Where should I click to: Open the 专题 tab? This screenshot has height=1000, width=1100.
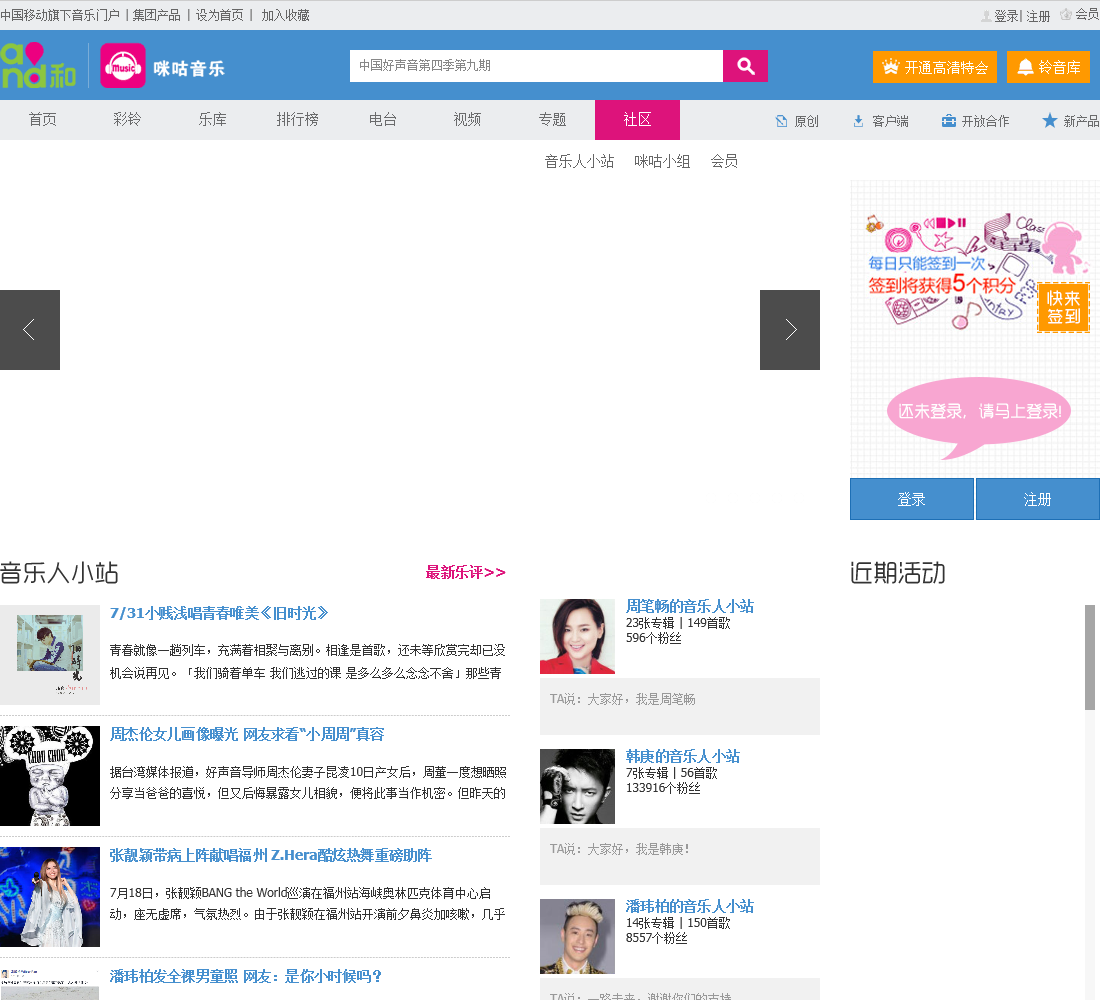tap(552, 119)
